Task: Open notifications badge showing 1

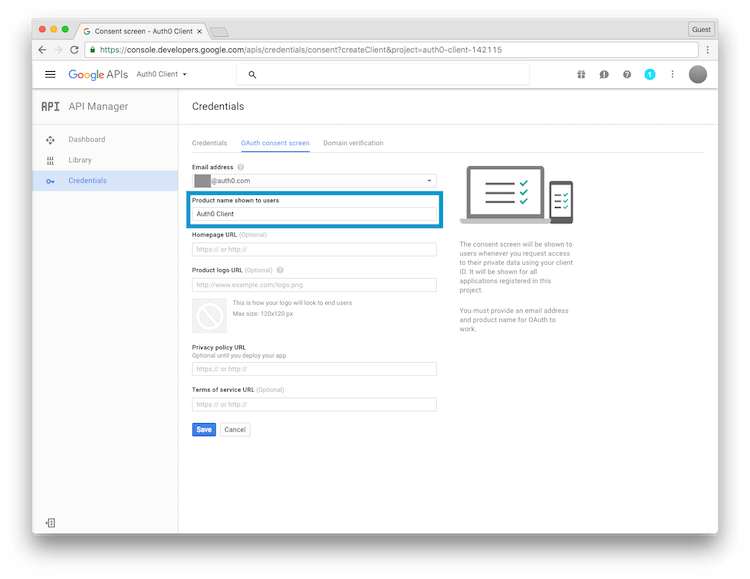Action: point(650,74)
